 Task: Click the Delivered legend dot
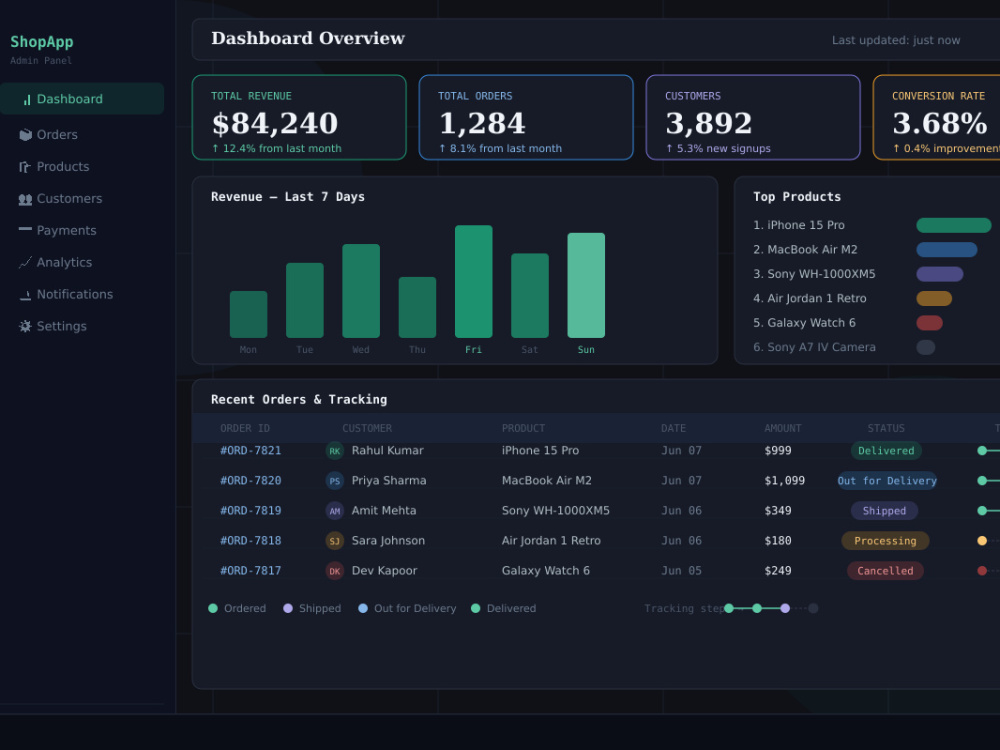[x=475, y=608]
